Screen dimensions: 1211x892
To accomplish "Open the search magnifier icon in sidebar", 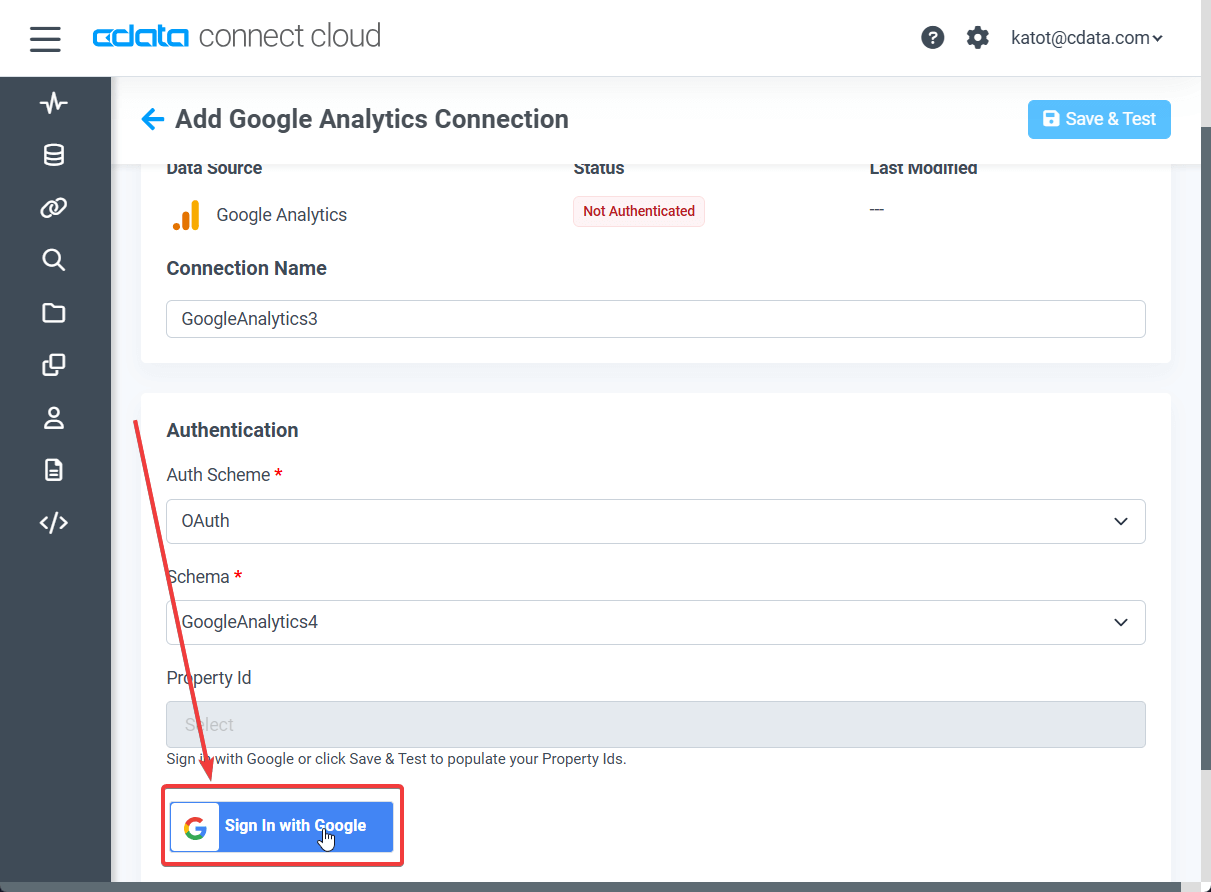I will tap(54, 260).
